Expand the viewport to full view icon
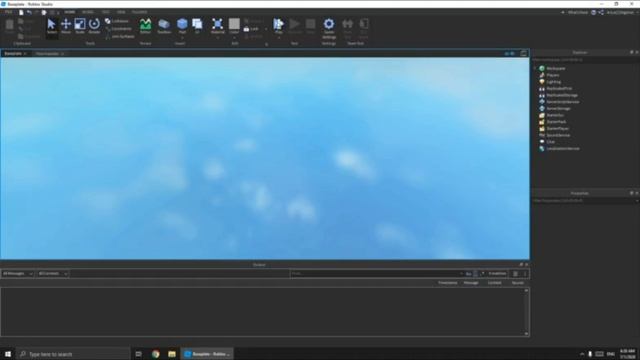640x360 pixels. tap(523, 53)
